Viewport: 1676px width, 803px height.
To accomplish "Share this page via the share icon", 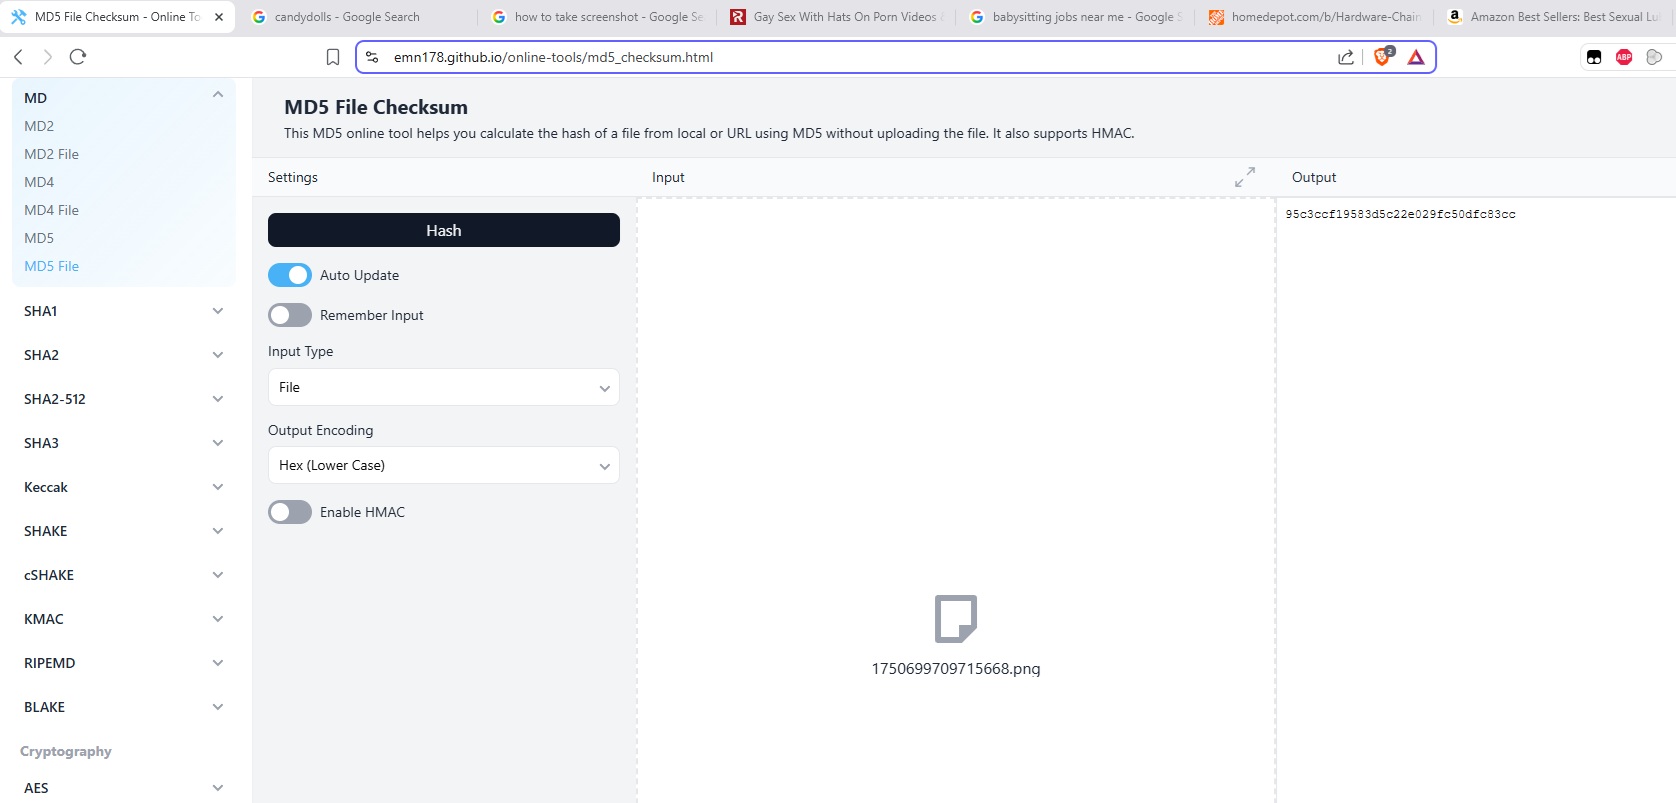I will 1346,57.
